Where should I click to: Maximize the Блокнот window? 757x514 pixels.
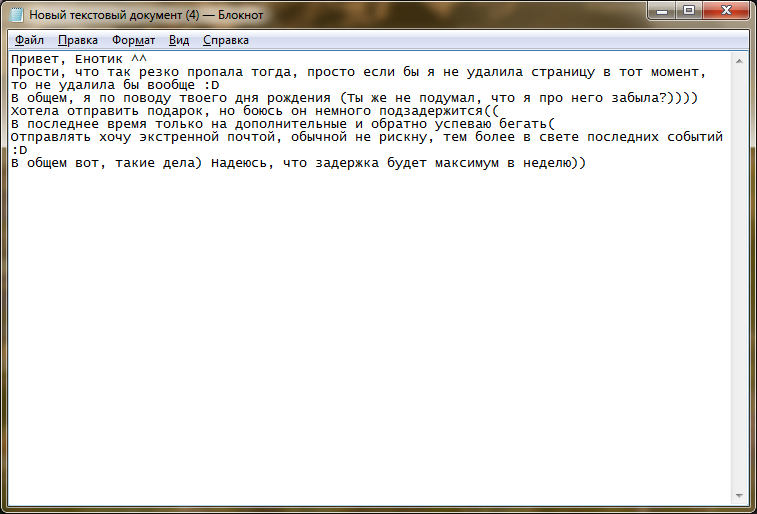click(x=689, y=11)
